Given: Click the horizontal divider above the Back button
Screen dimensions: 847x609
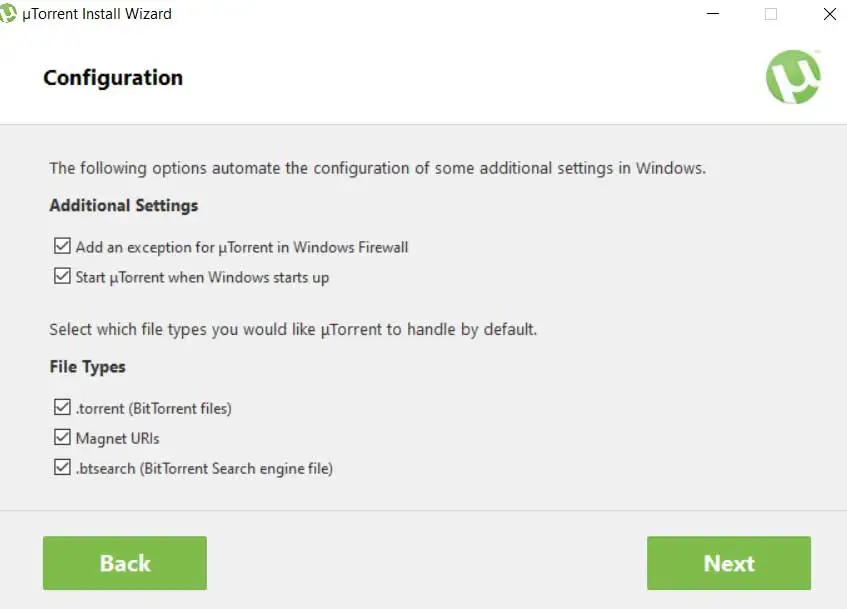Looking at the screenshot, I should click(423, 511).
